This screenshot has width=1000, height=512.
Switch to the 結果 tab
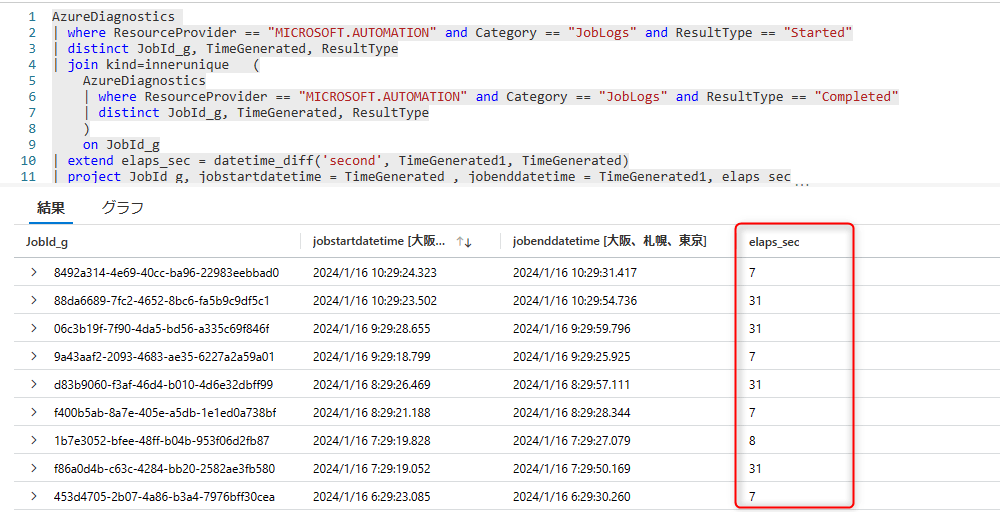51,208
